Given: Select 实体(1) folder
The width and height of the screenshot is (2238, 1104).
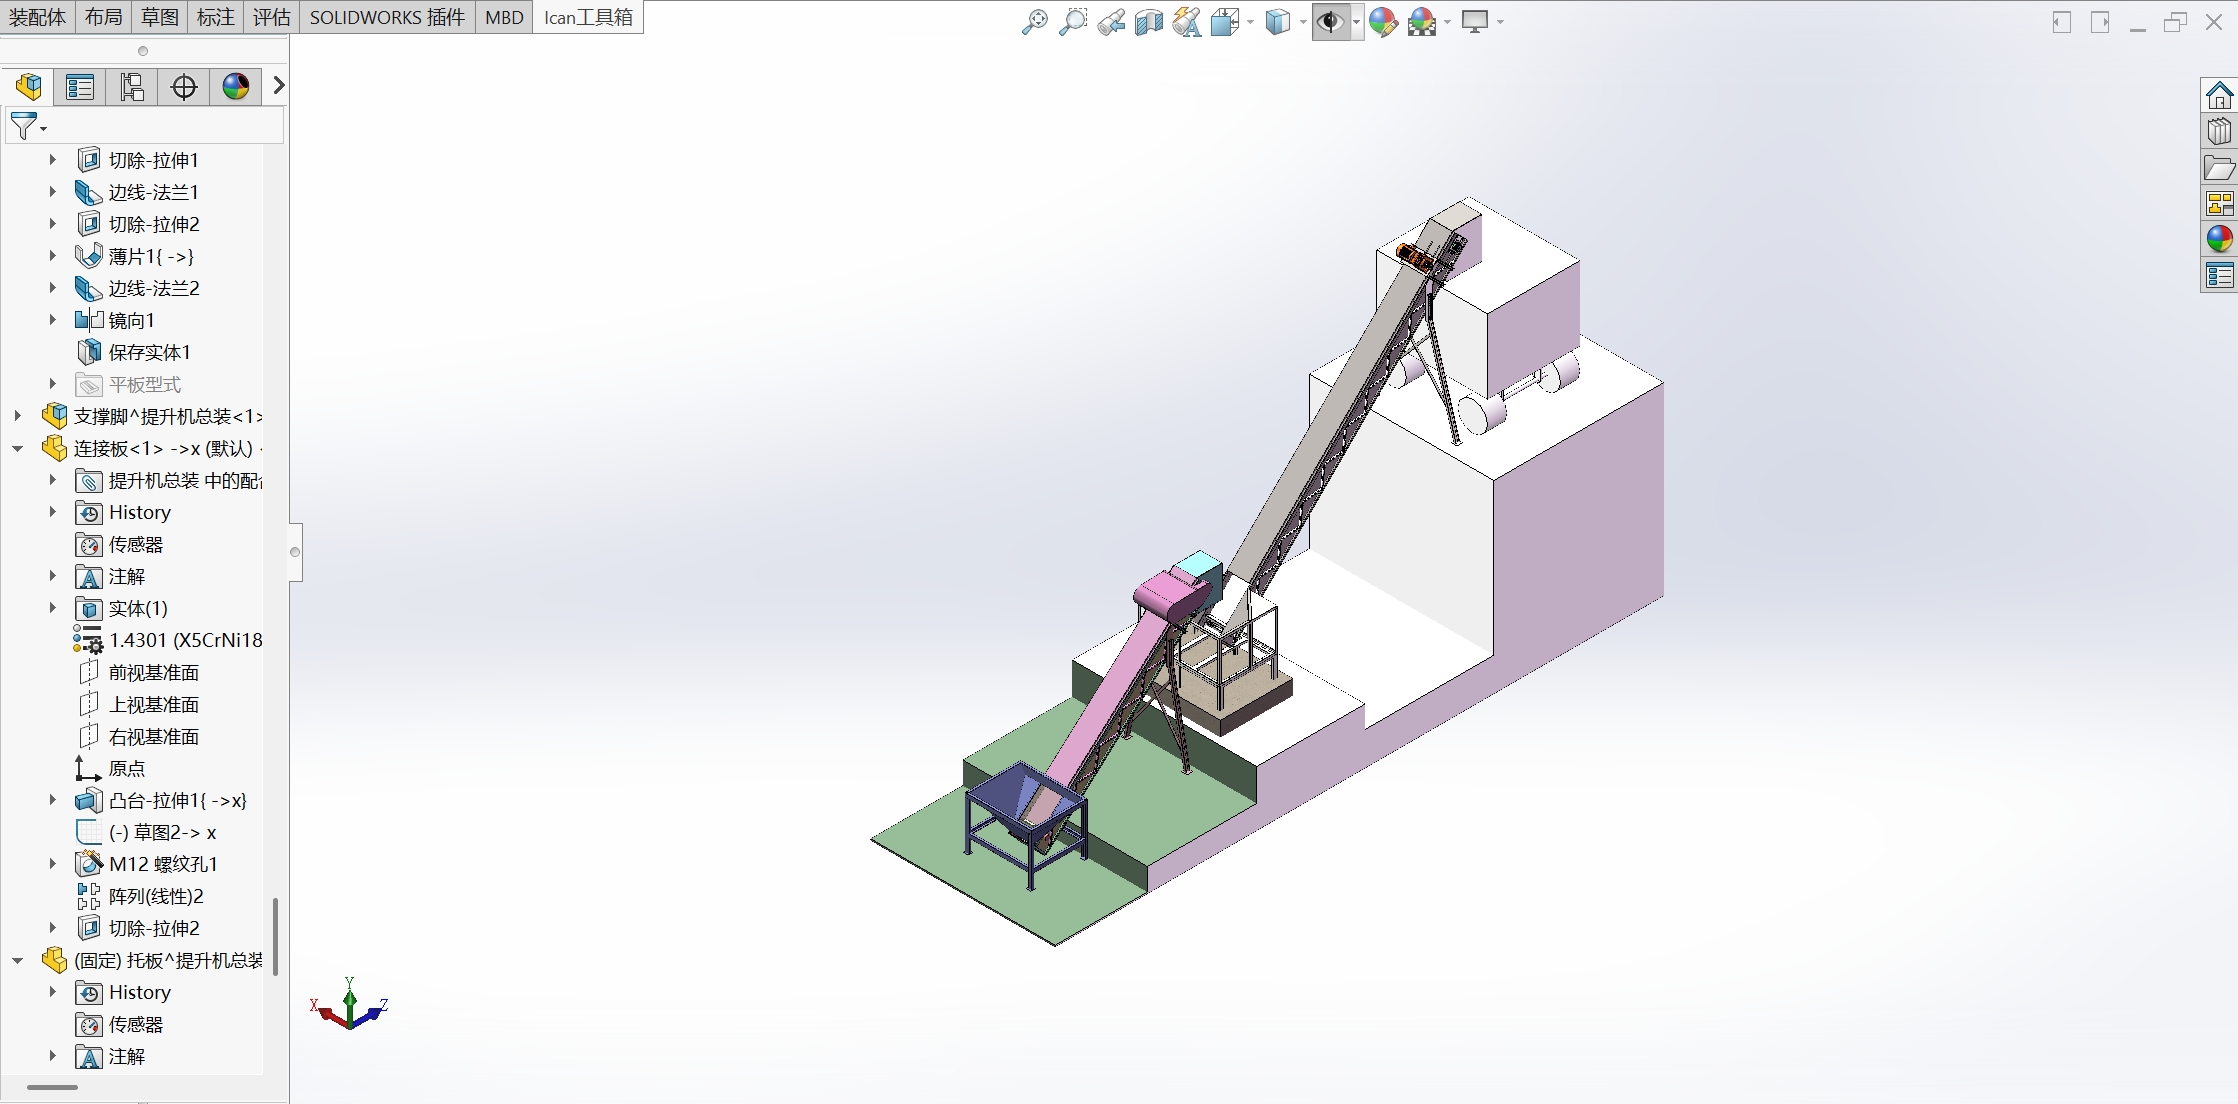Looking at the screenshot, I should (x=138, y=608).
